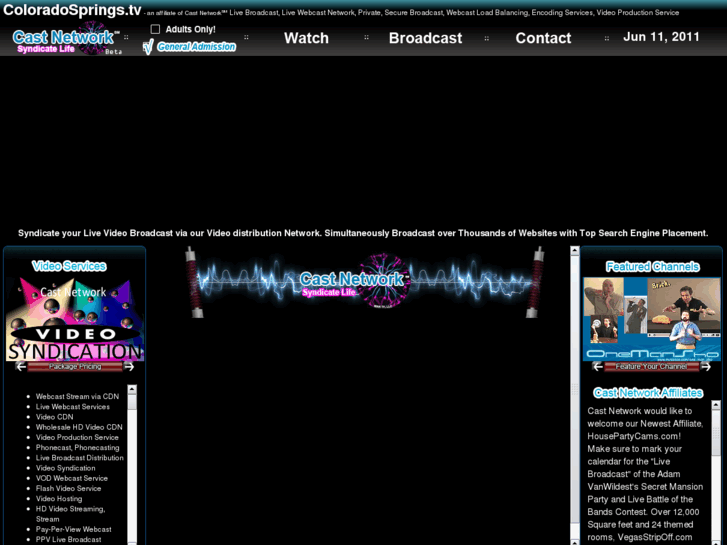Viewport: 727px width, 545px height.
Task: Open the Broadcast menu
Action: (x=425, y=38)
